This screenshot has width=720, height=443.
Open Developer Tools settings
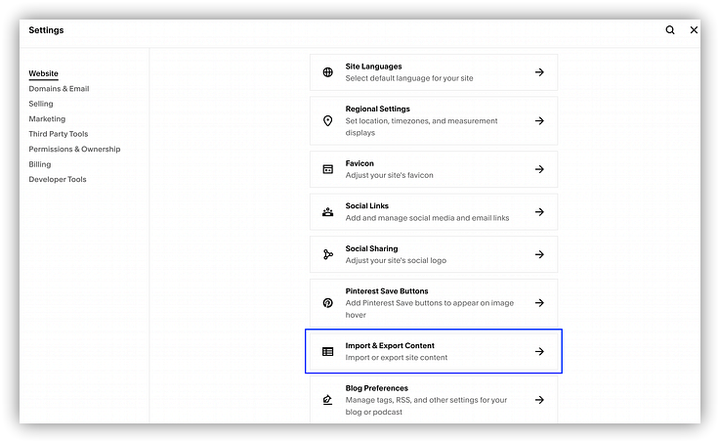[57, 179]
